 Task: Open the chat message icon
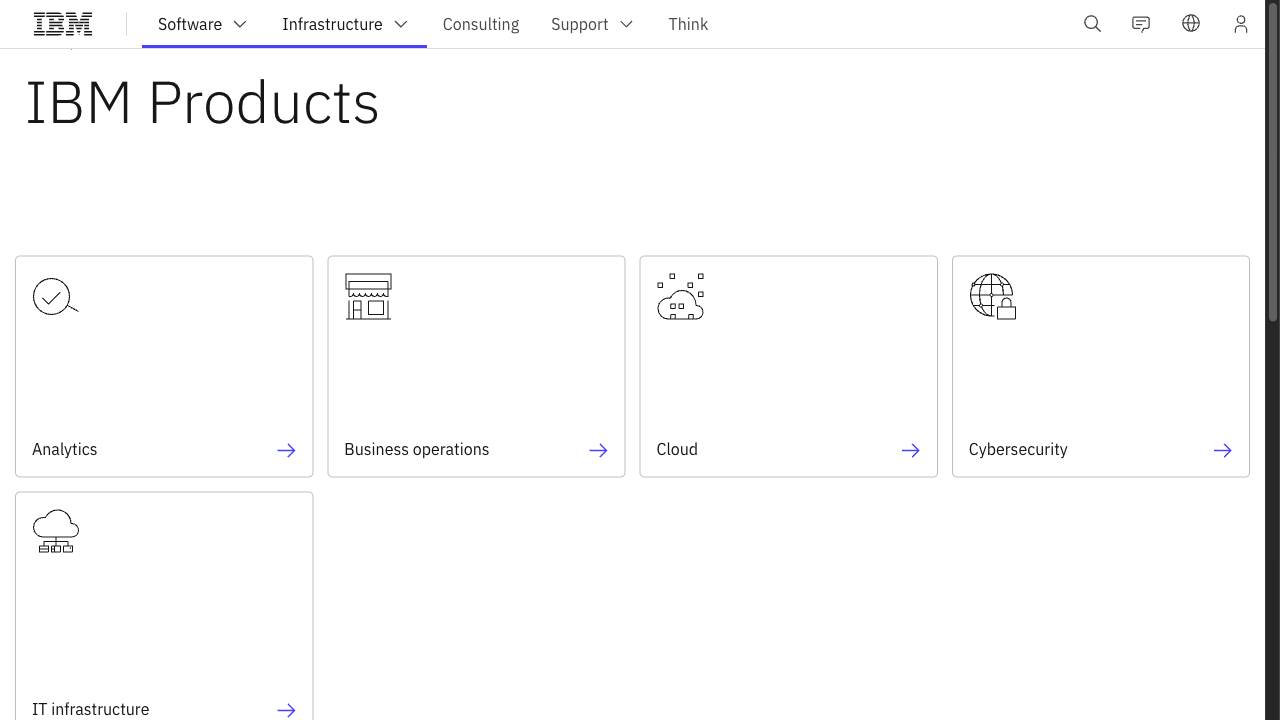[x=1141, y=24]
